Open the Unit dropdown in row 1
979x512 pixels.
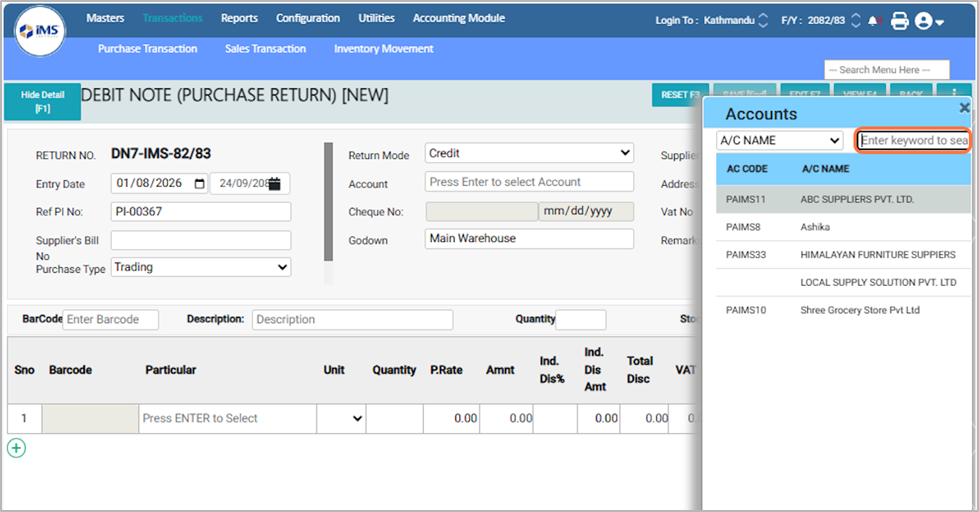pyautogui.click(x=357, y=419)
